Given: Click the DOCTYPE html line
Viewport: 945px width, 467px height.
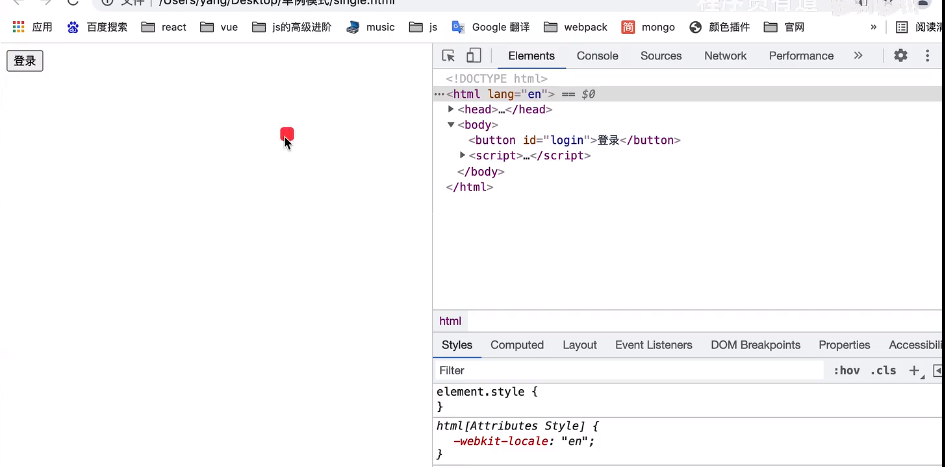Looking at the screenshot, I should click(497, 78).
